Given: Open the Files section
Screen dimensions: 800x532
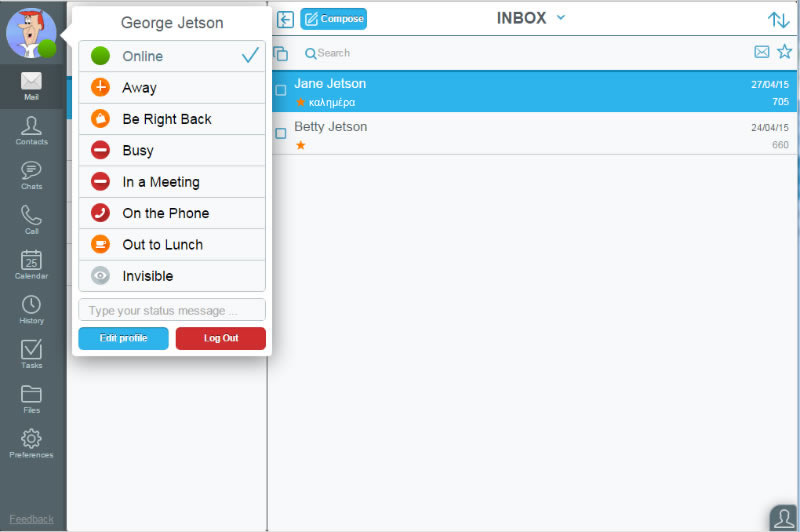Looking at the screenshot, I should 31,398.
